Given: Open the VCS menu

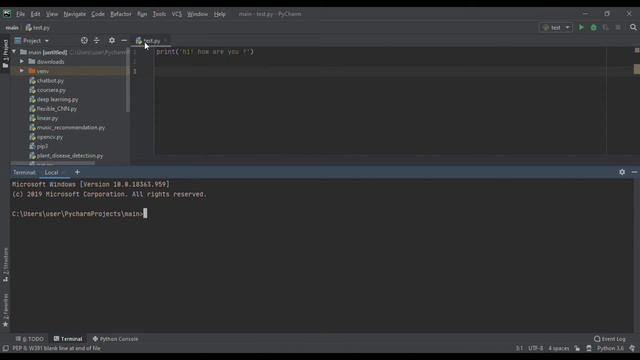Looking at the screenshot, I should [x=177, y=14].
